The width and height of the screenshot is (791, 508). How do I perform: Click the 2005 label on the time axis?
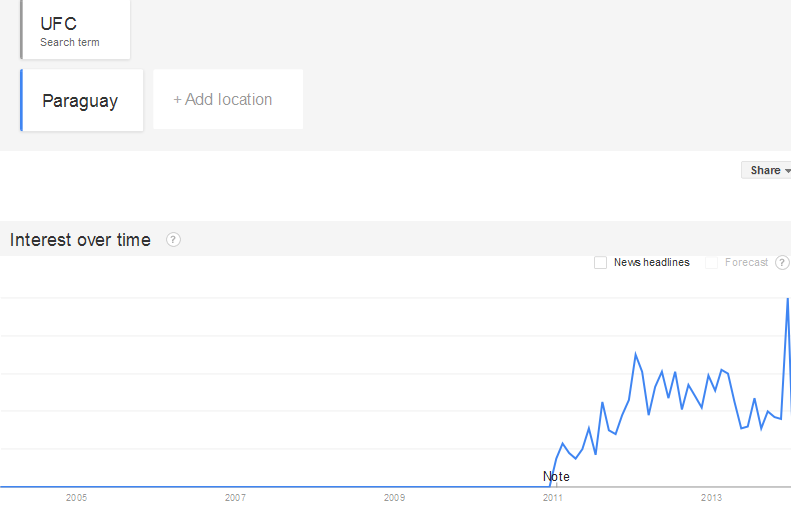(x=76, y=498)
